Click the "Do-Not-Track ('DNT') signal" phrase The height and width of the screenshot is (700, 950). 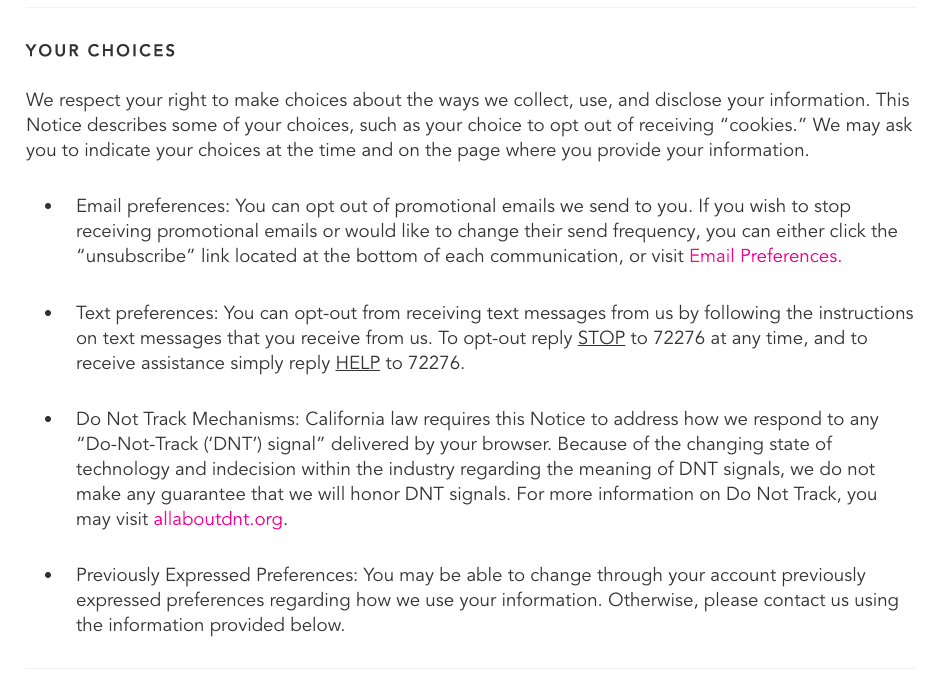(x=201, y=444)
